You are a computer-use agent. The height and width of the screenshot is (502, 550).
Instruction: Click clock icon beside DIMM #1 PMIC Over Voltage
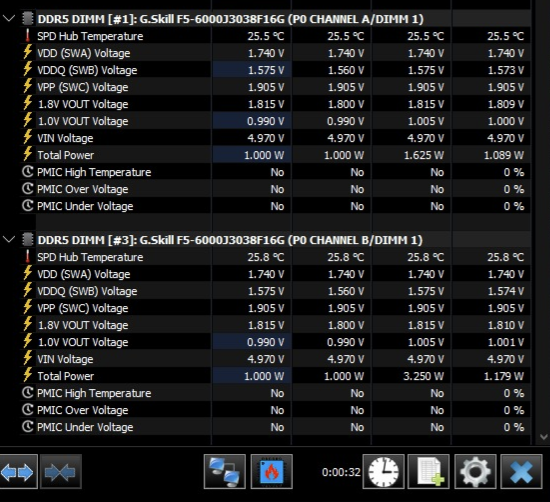tap(28, 189)
